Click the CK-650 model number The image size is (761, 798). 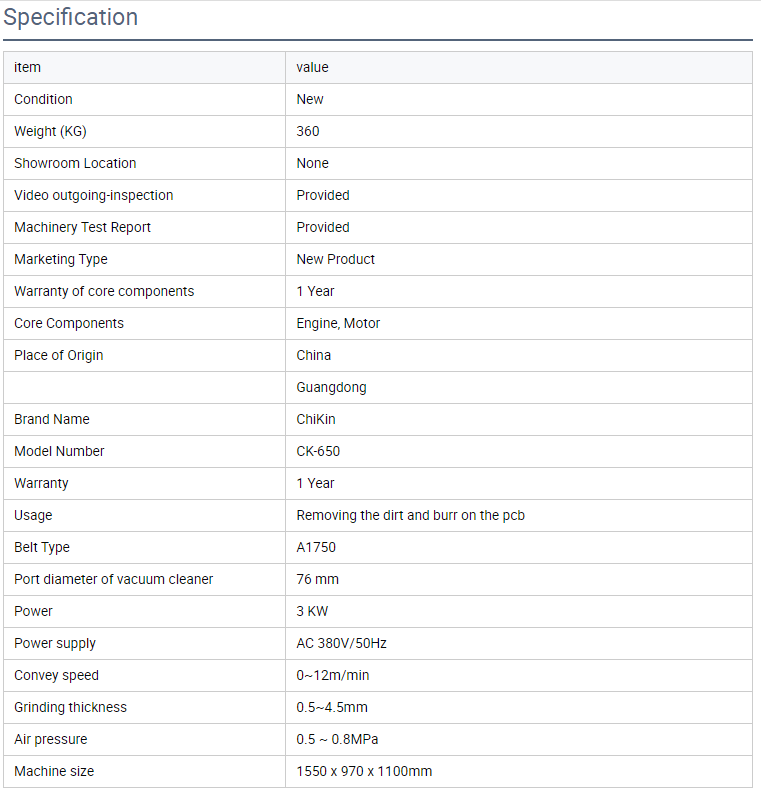pyautogui.click(x=318, y=451)
